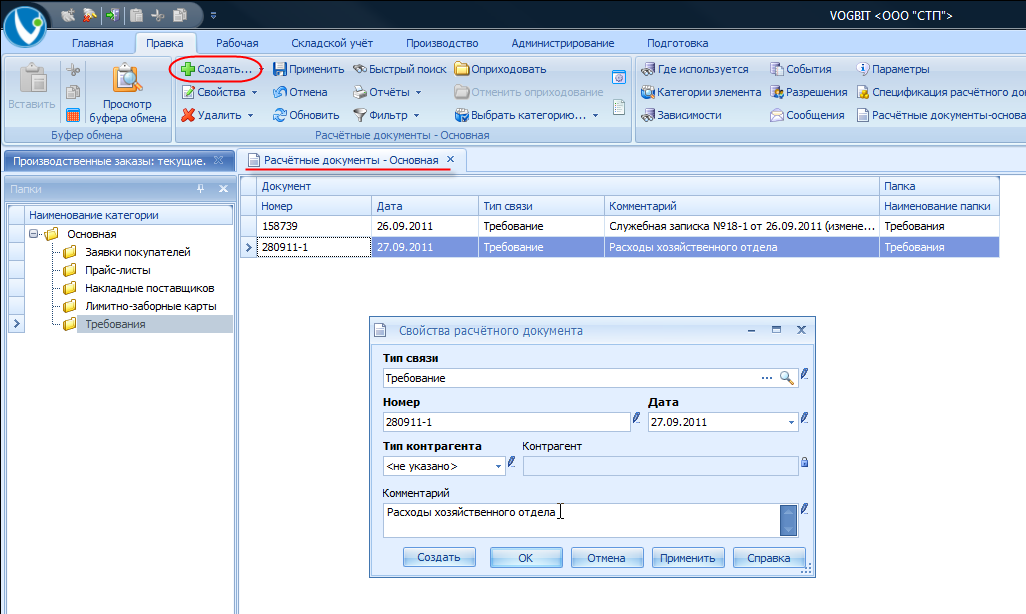Select the table cell with number 158739
This screenshot has width=1026, height=614.
[x=314, y=226]
